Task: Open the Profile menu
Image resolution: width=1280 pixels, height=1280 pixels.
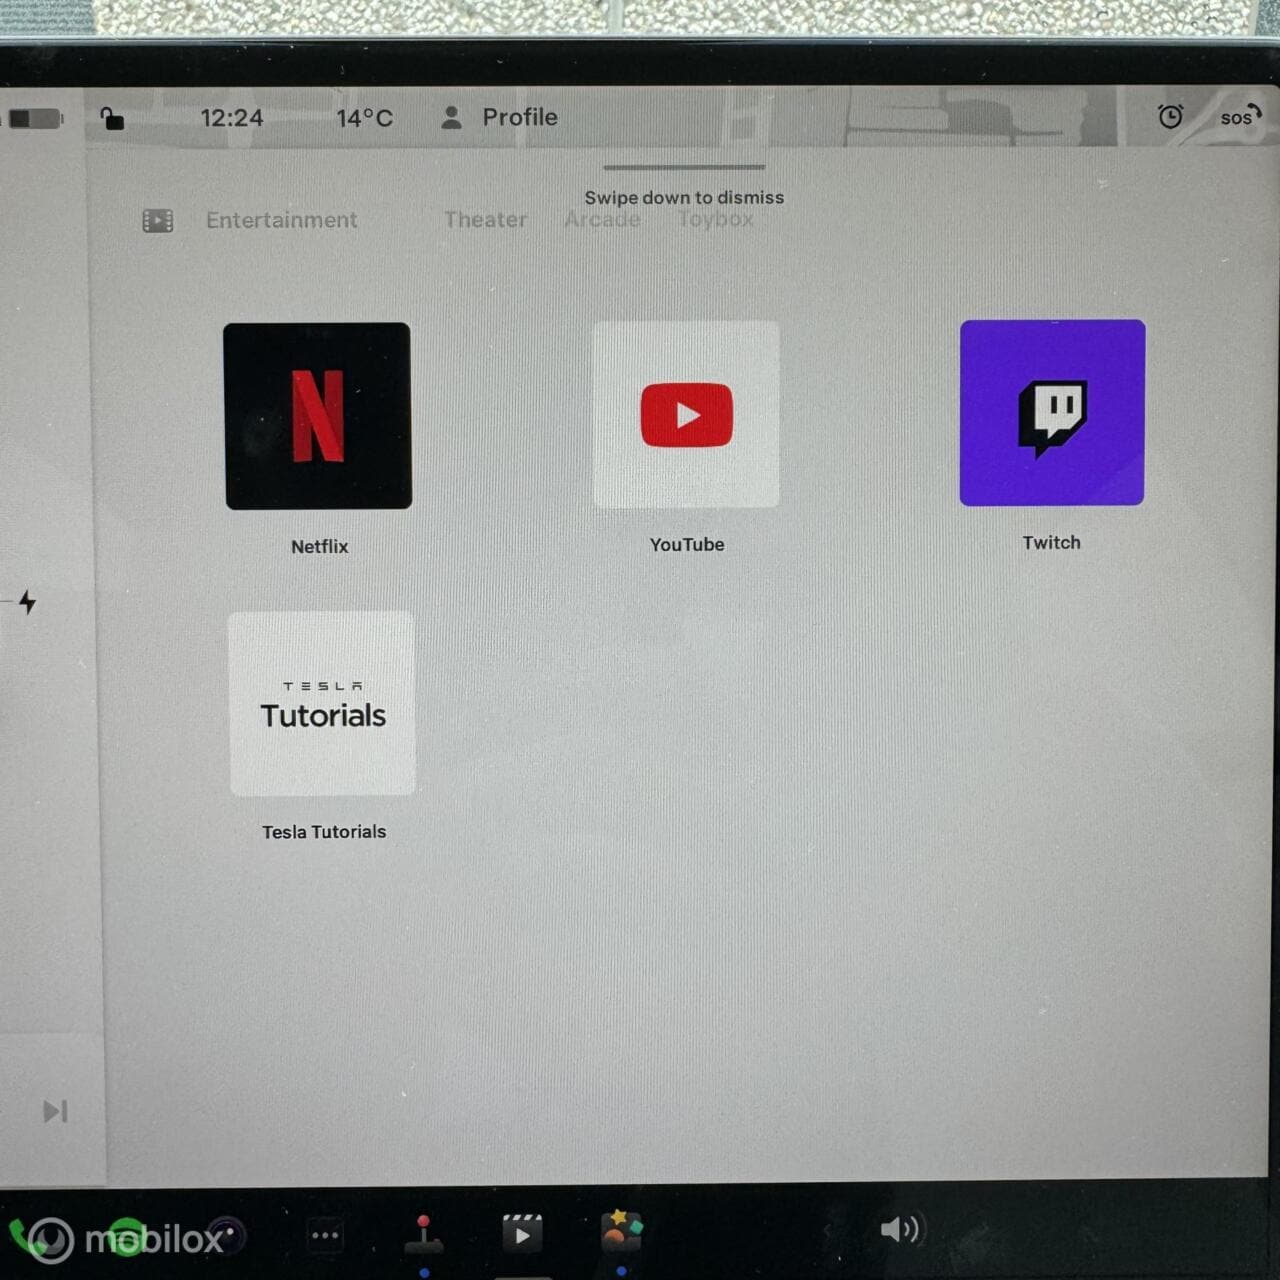Action: coord(499,117)
